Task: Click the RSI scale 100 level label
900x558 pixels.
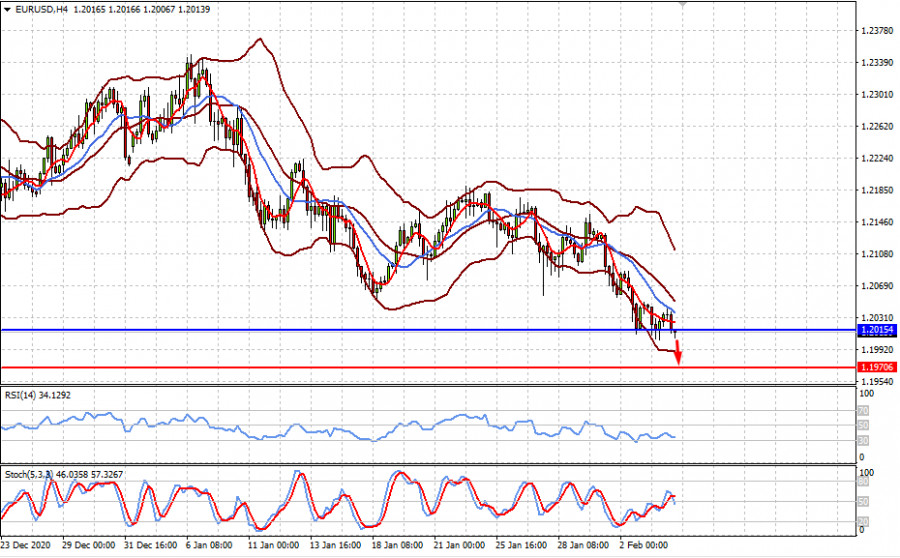Action: click(868, 393)
